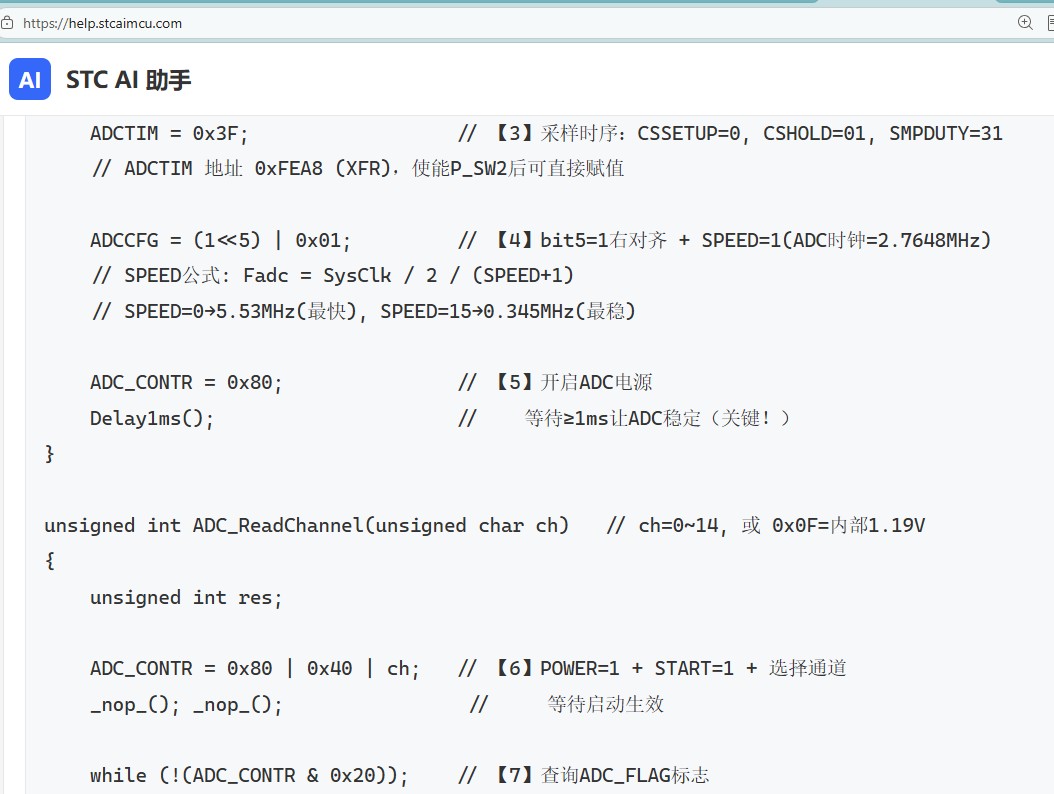Click the site security lock icon
This screenshot has height=794, width=1054.
click(x=7, y=23)
